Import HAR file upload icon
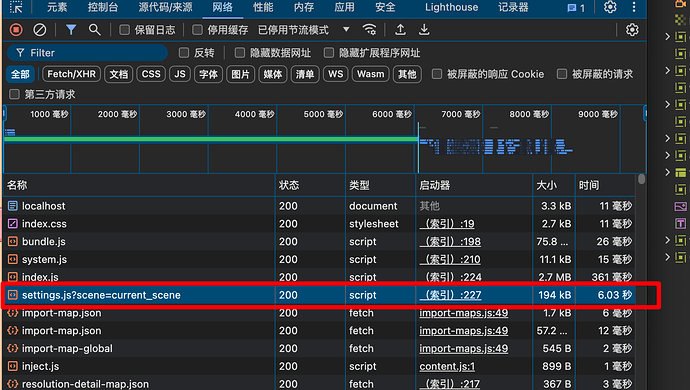The height and width of the screenshot is (390, 690). [x=400, y=30]
